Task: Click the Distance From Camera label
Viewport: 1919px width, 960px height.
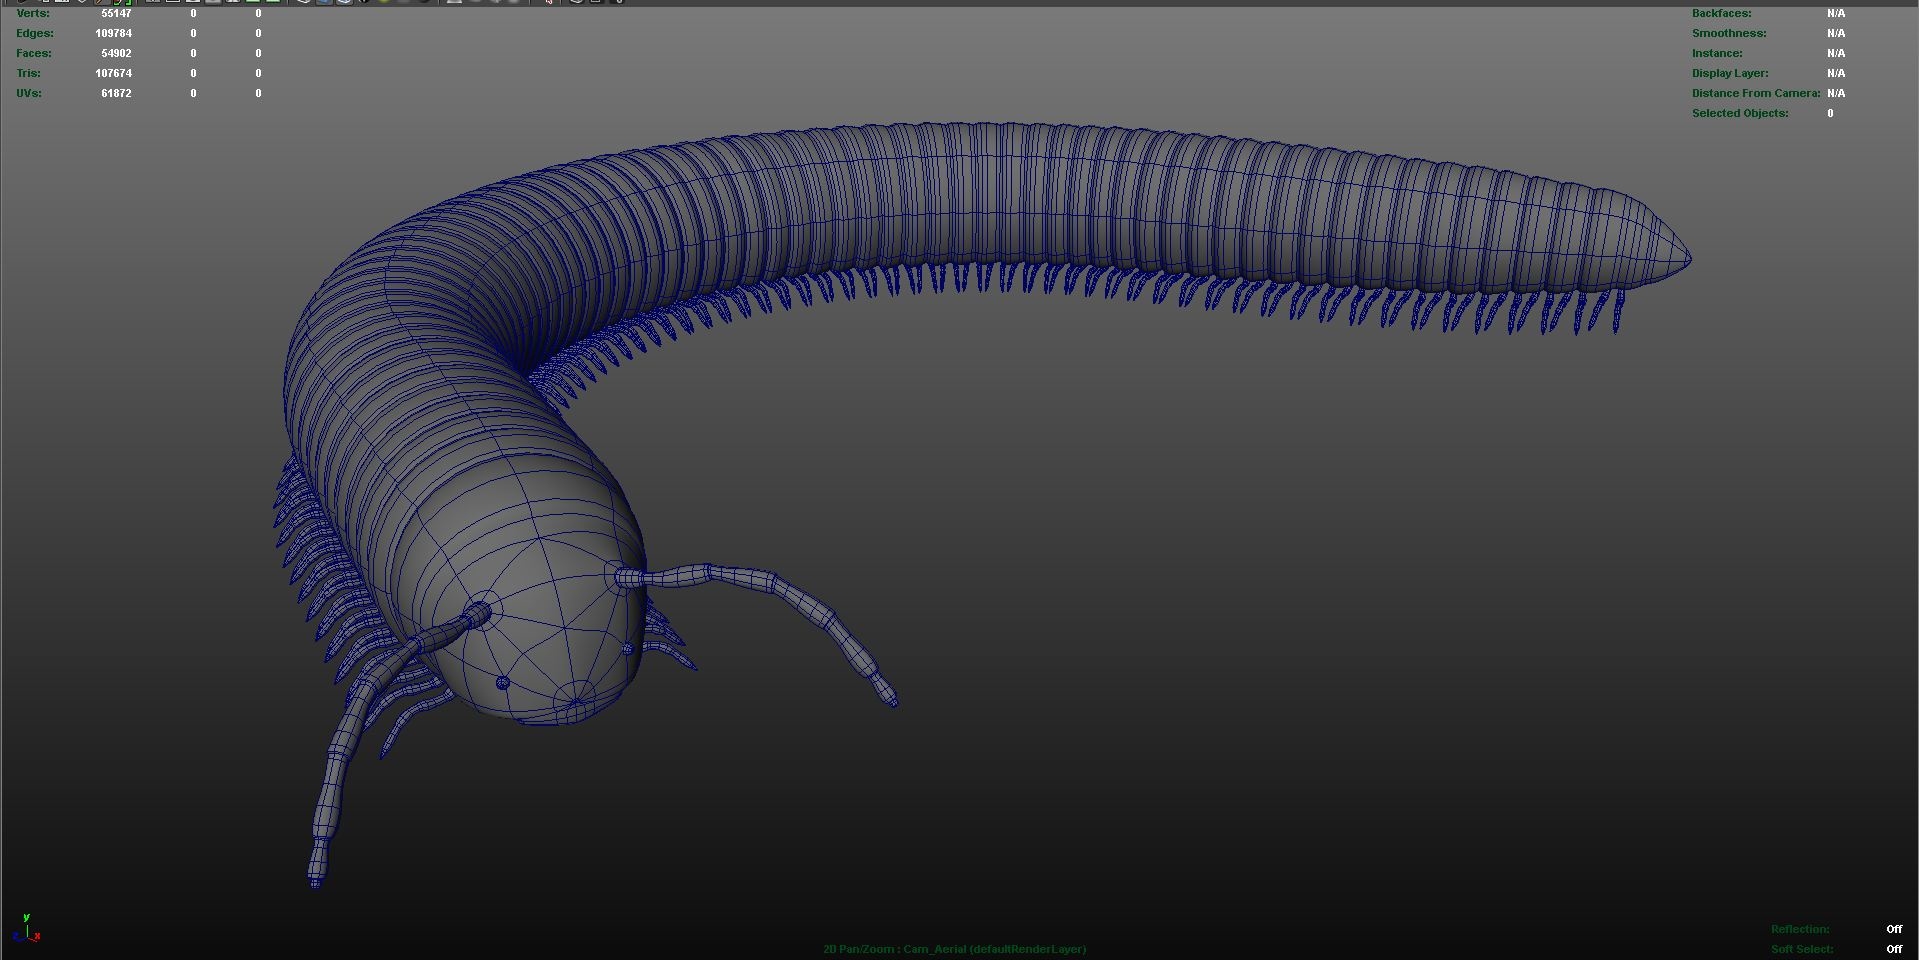Action: pos(1755,93)
